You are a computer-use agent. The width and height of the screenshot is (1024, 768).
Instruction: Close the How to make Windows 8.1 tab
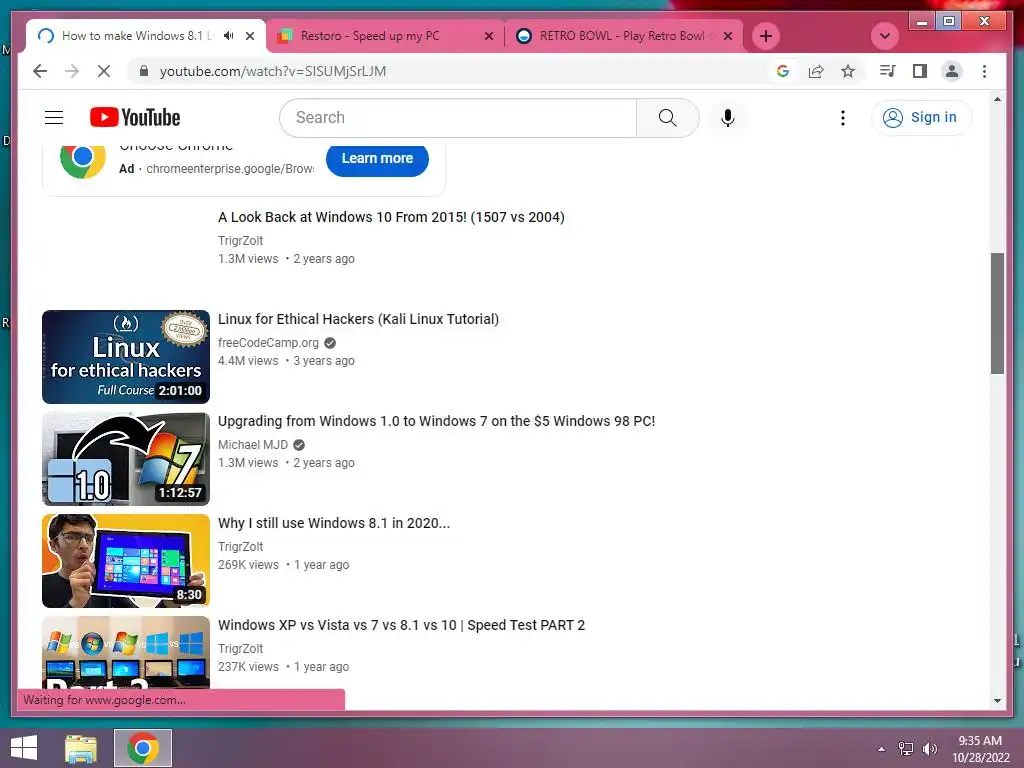249,36
